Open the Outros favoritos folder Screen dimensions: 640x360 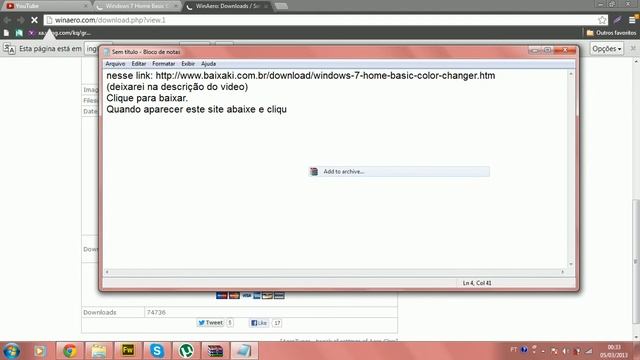coord(611,33)
